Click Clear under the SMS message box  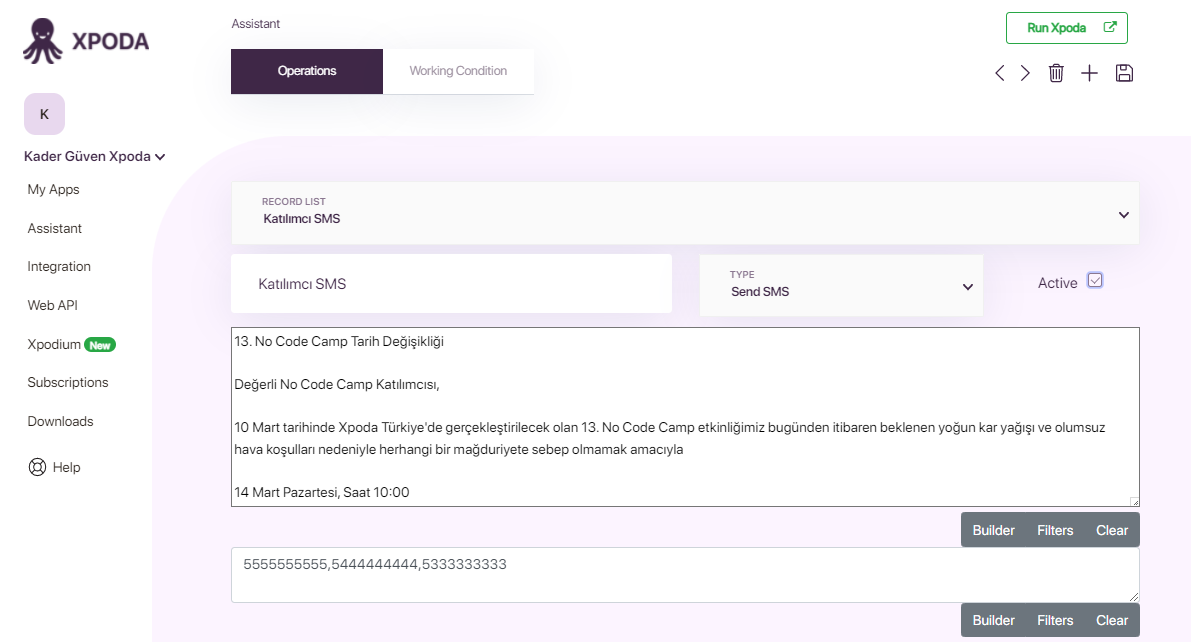click(x=1112, y=530)
